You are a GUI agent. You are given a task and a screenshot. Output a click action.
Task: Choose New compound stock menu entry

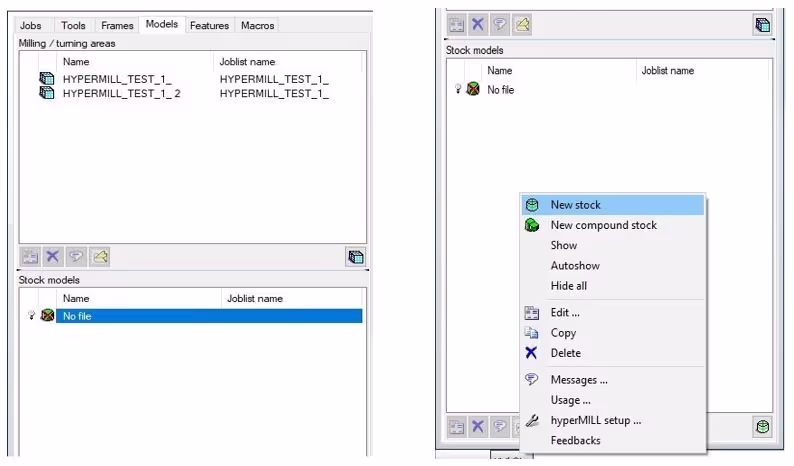pyautogui.click(x=613, y=225)
